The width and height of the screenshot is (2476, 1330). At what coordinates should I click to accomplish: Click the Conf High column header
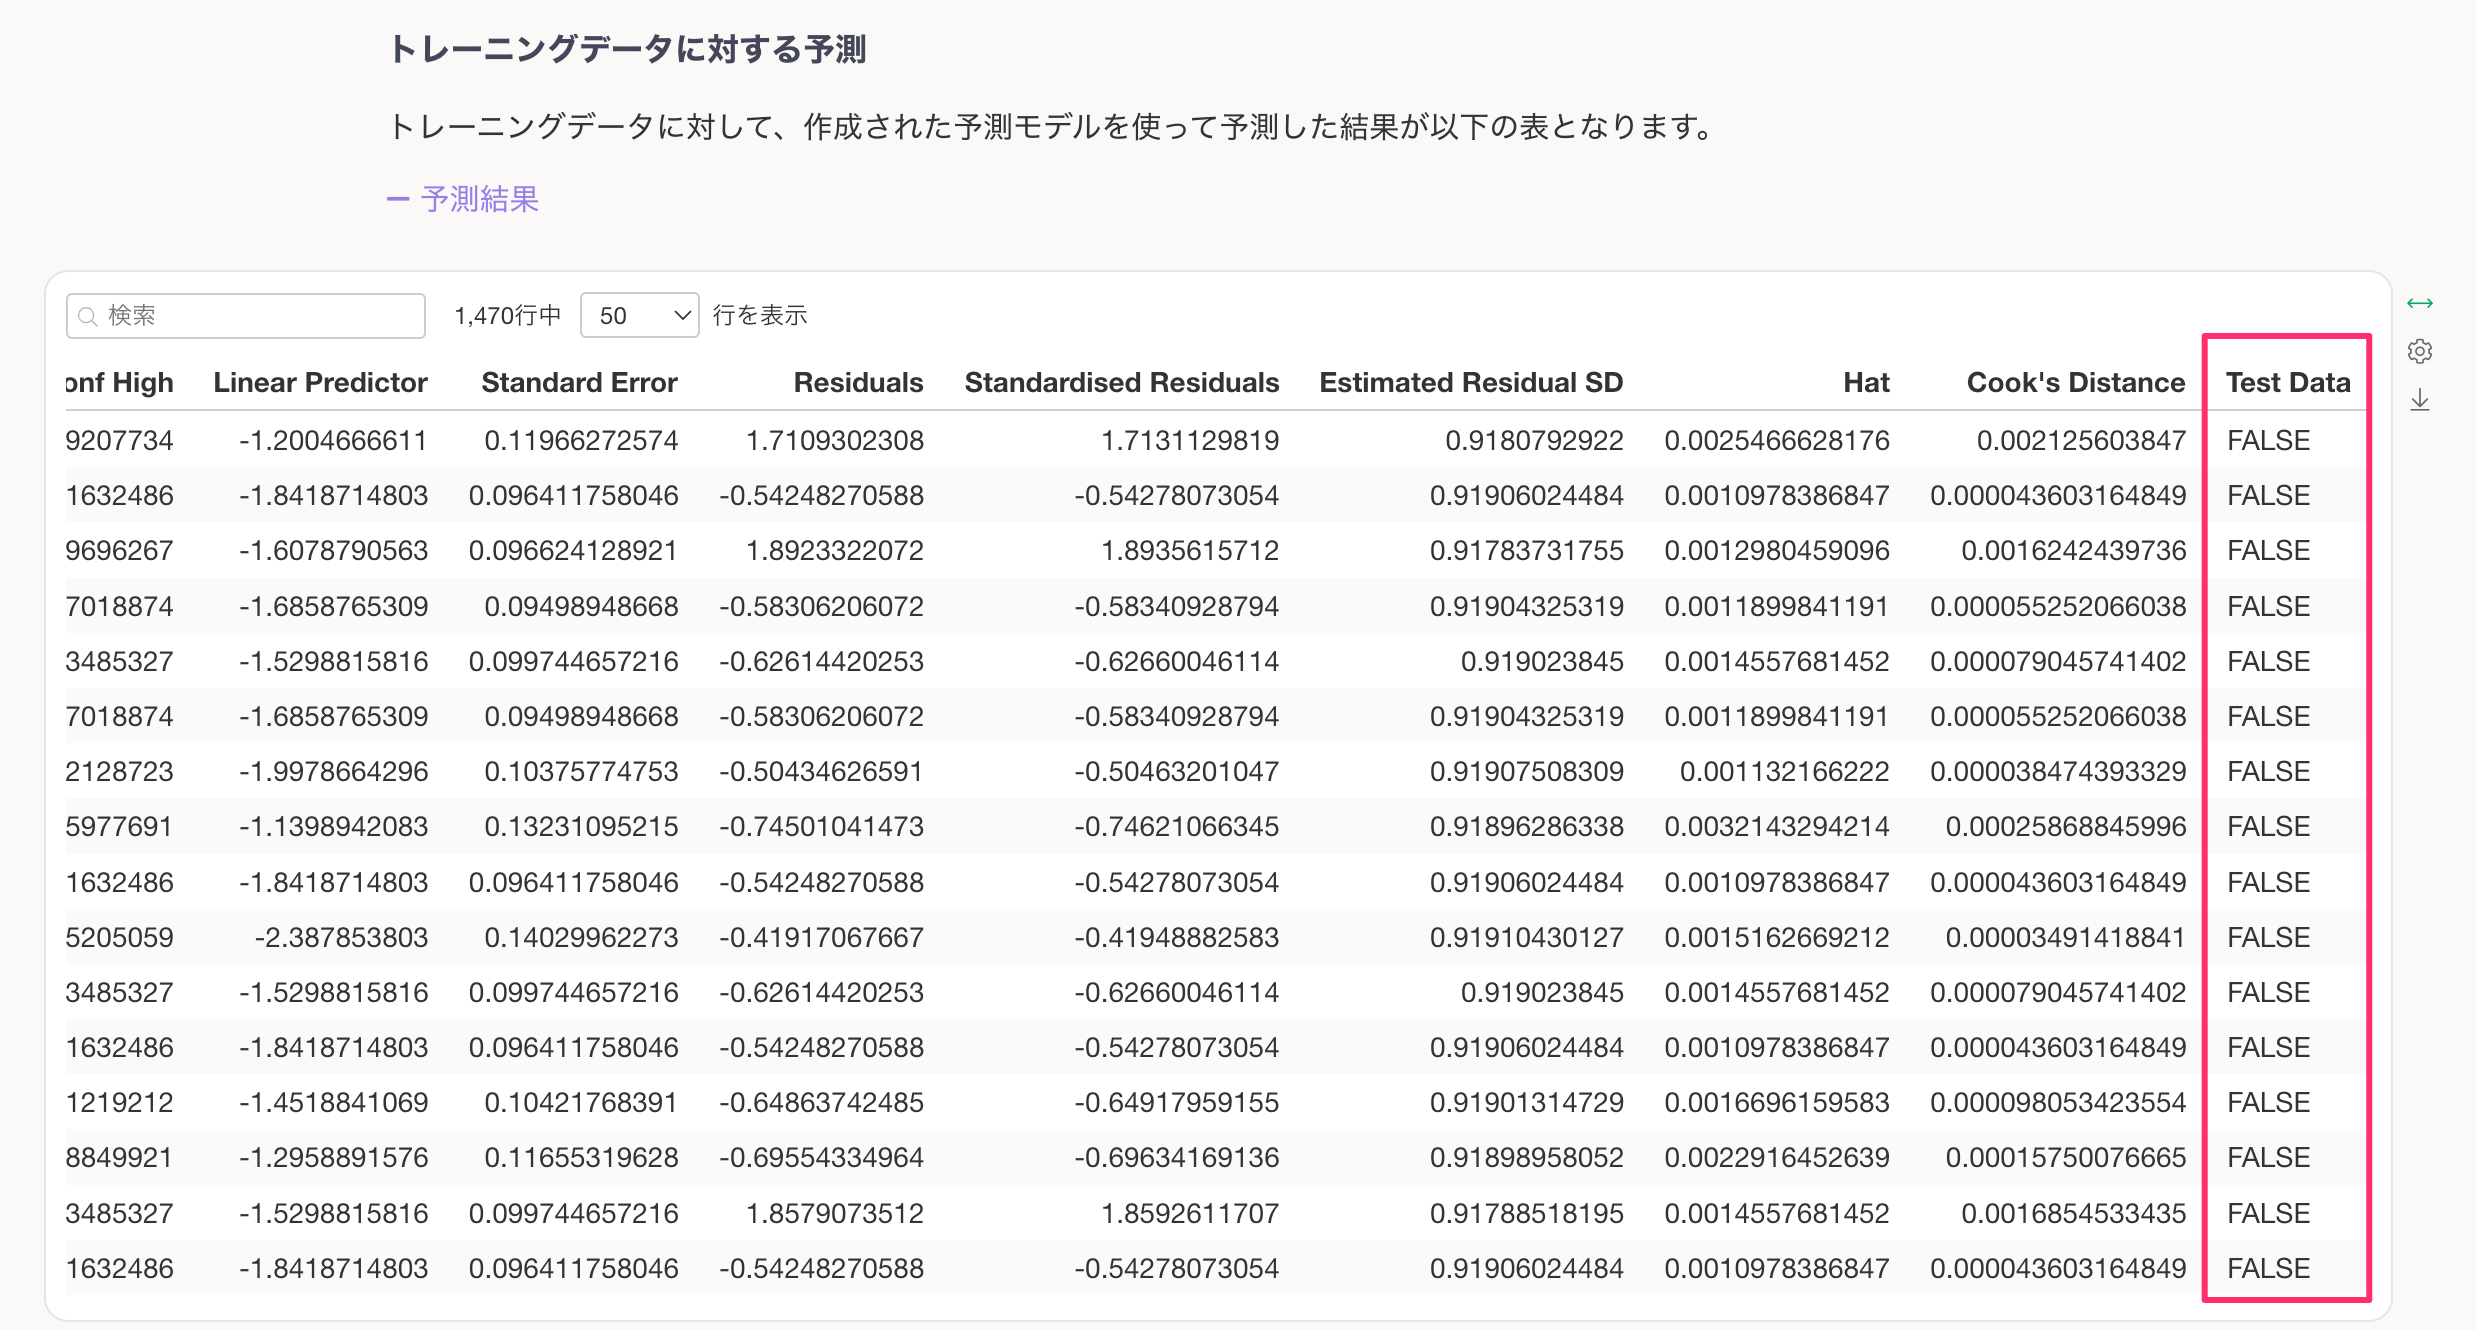pyautogui.click(x=120, y=382)
